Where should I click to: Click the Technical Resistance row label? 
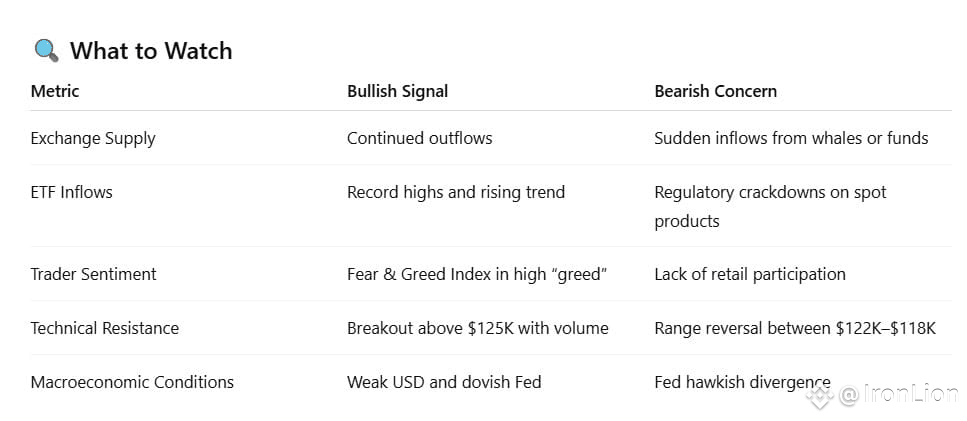[x=105, y=328]
